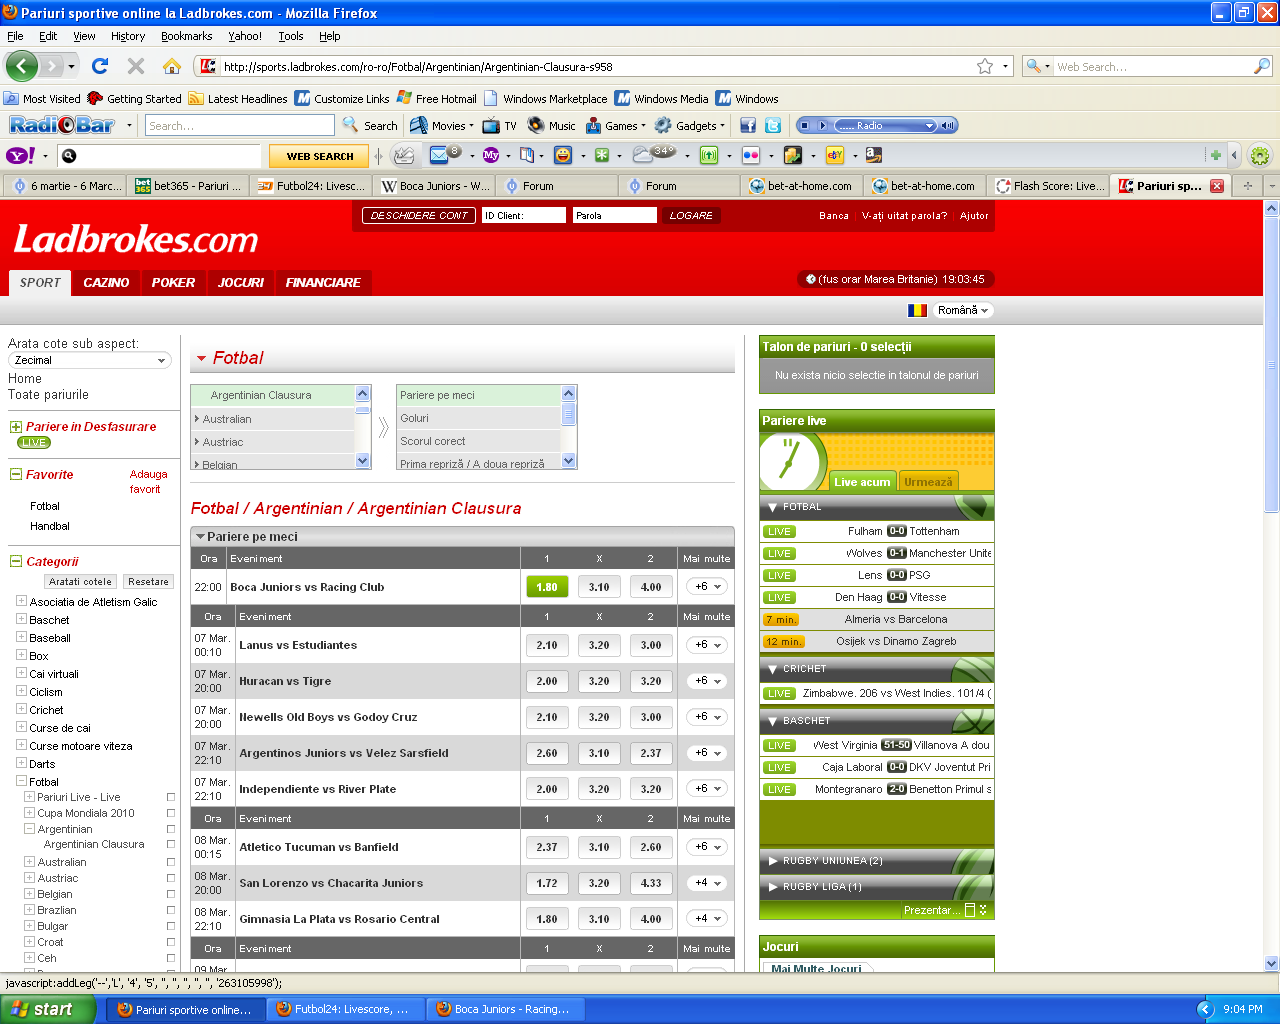Screen dimensions: 1280x1024
Task: Click the Resetare button
Action: tap(148, 582)
